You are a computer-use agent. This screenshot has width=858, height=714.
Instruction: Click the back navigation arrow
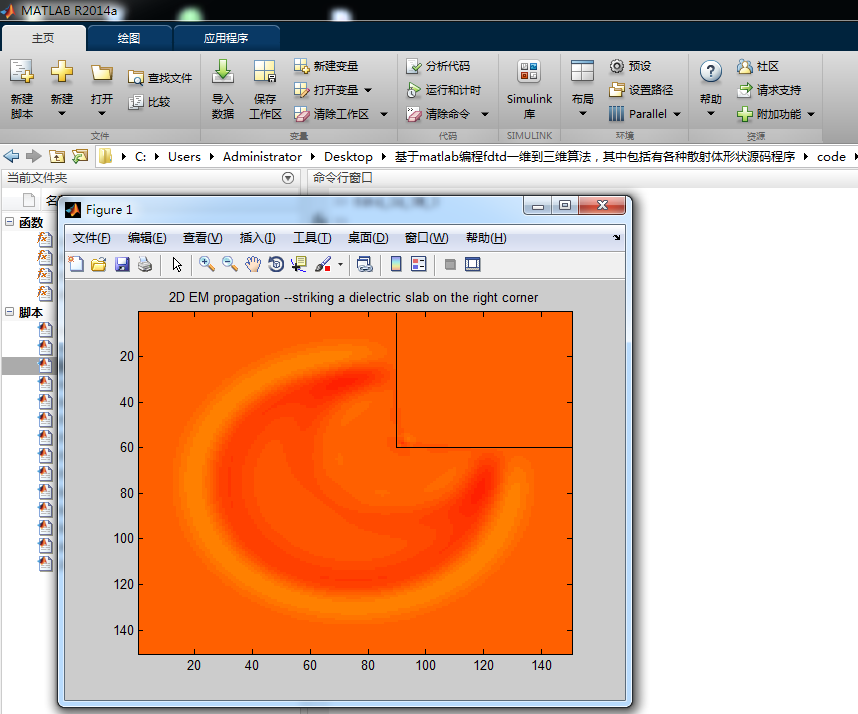[x=11, y=156]
